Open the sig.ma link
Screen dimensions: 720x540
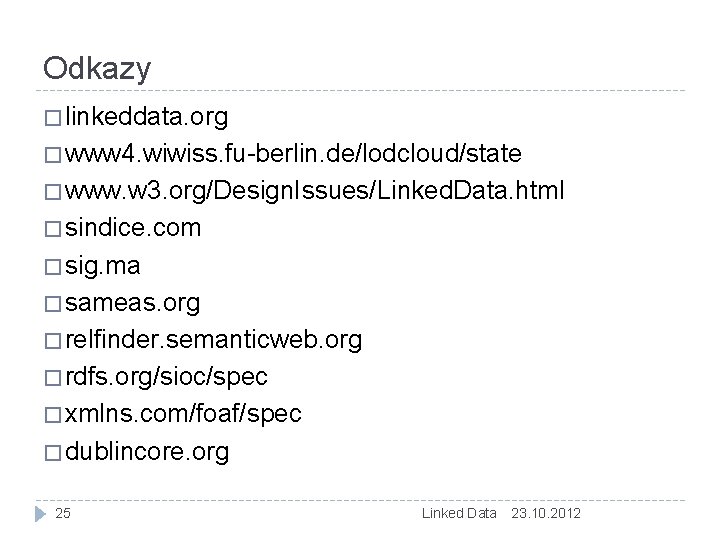[104, 266]
